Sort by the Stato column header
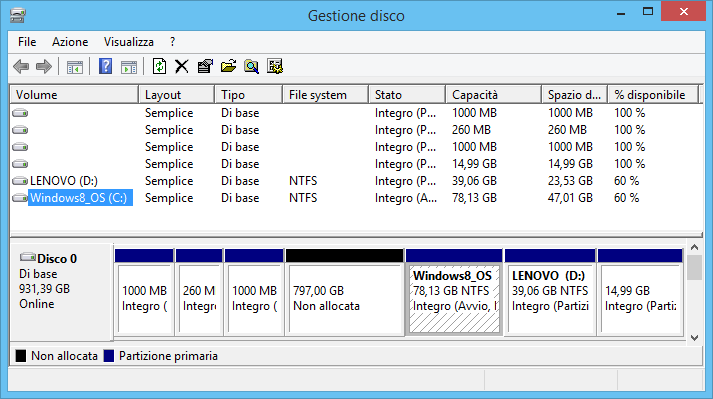Screen dimensions: 713x399 (x=407, y=95)
